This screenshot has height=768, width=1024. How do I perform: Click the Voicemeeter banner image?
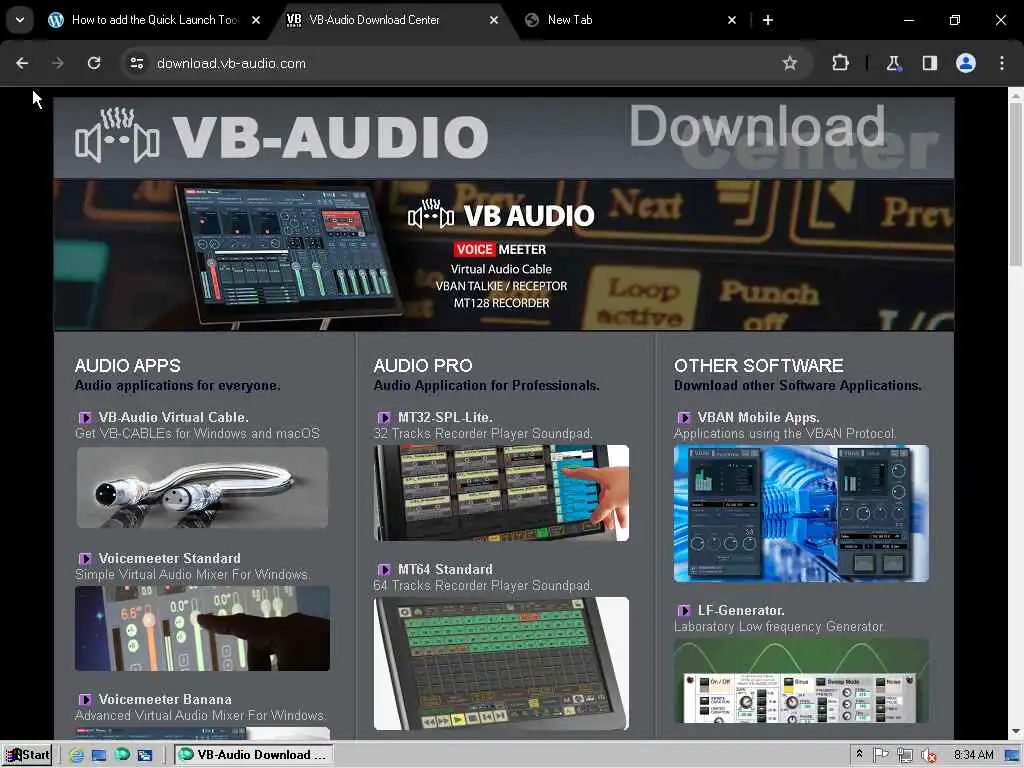click(504, 255)
